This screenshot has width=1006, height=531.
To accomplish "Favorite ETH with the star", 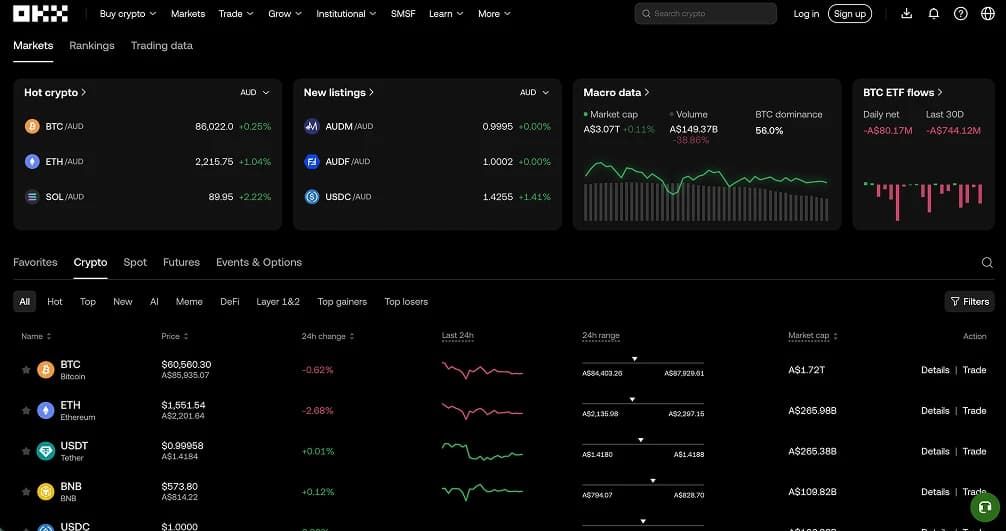I will click(x=26, y=410).
